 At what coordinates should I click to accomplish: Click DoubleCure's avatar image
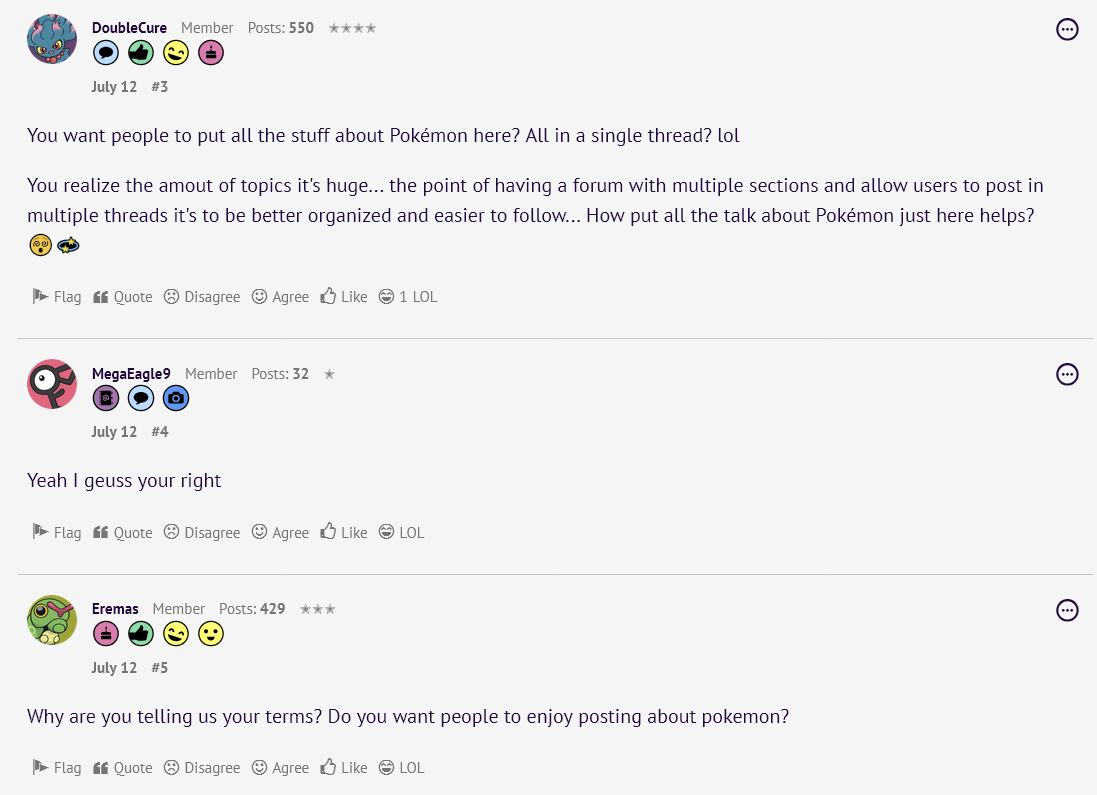tap(52, 39)
